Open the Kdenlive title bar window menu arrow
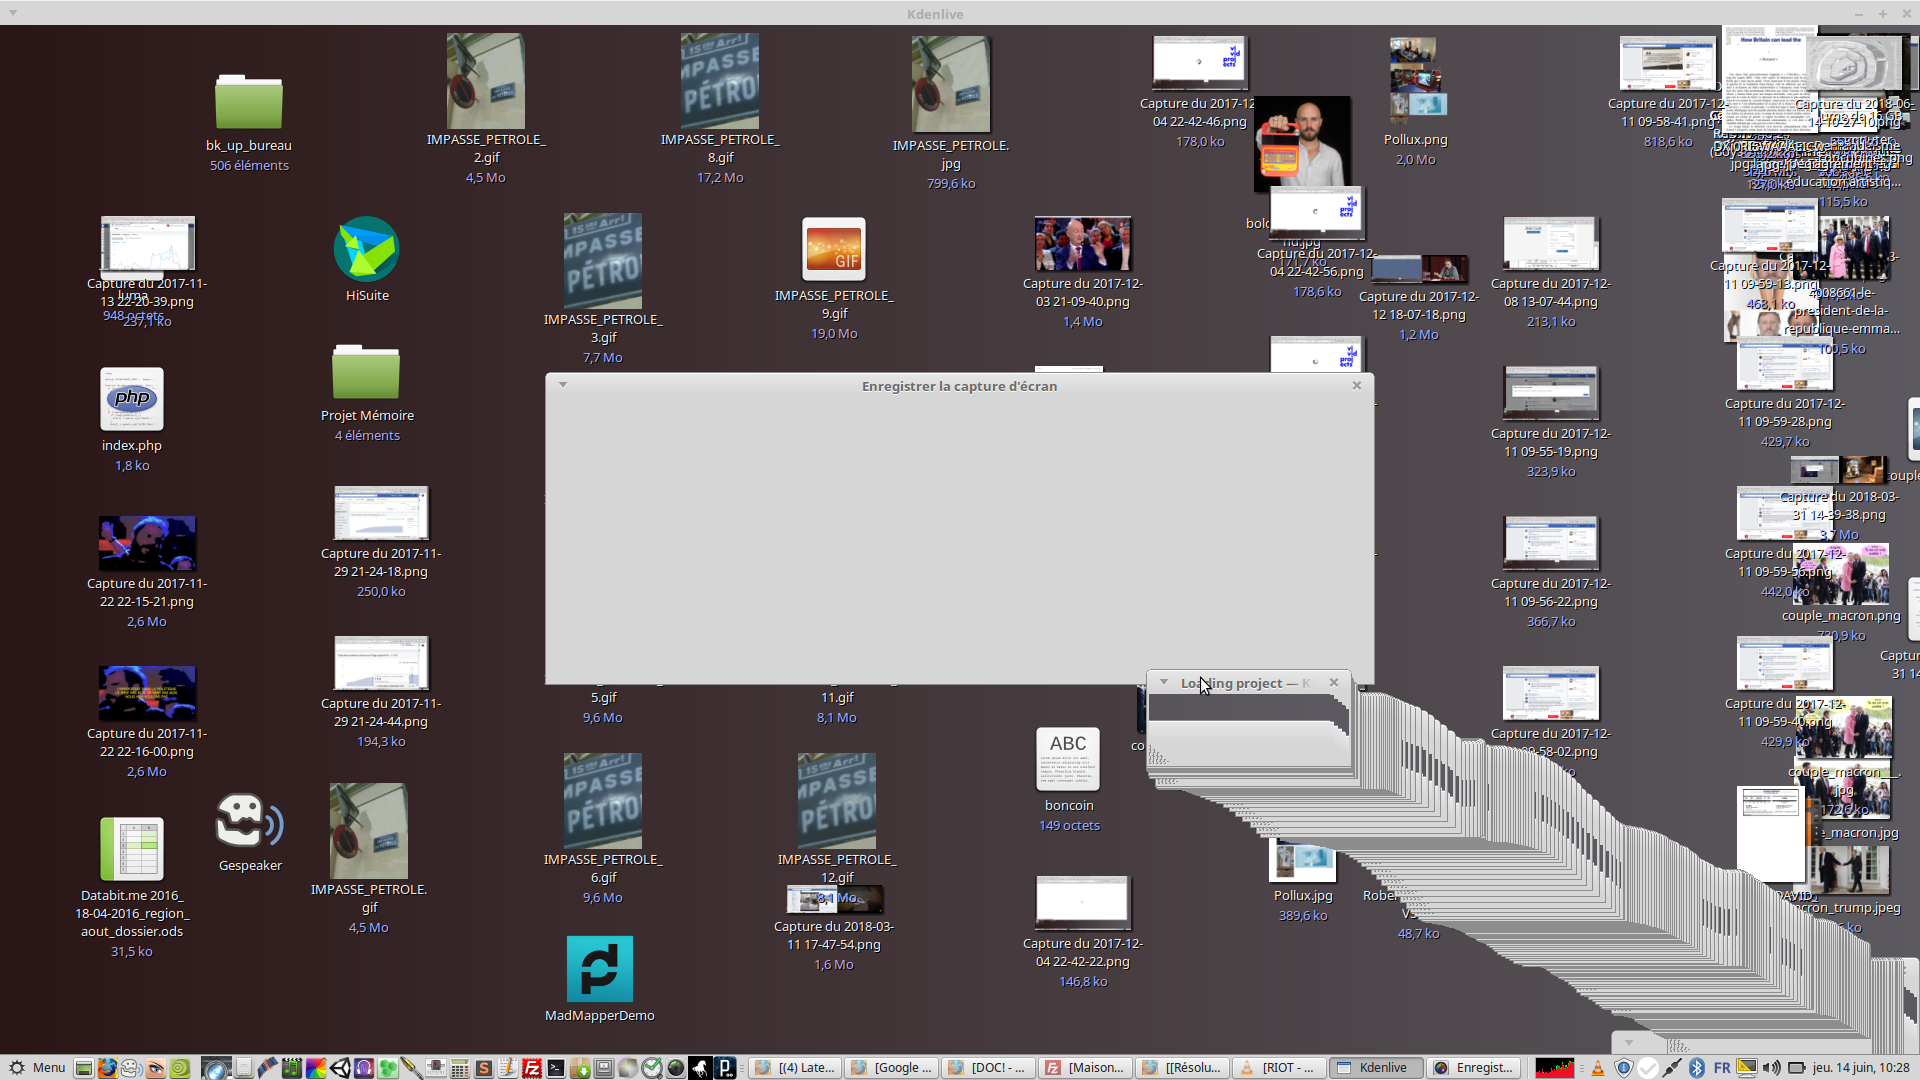The height and width of the screenshot is (1080, 1920). click(x=12, y=13)
